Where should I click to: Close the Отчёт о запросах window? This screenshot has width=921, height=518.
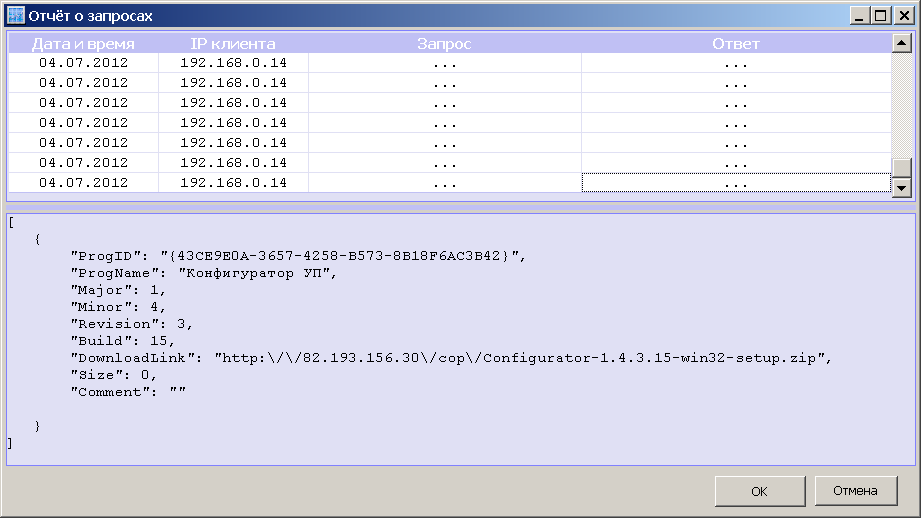tap(902, 15)
